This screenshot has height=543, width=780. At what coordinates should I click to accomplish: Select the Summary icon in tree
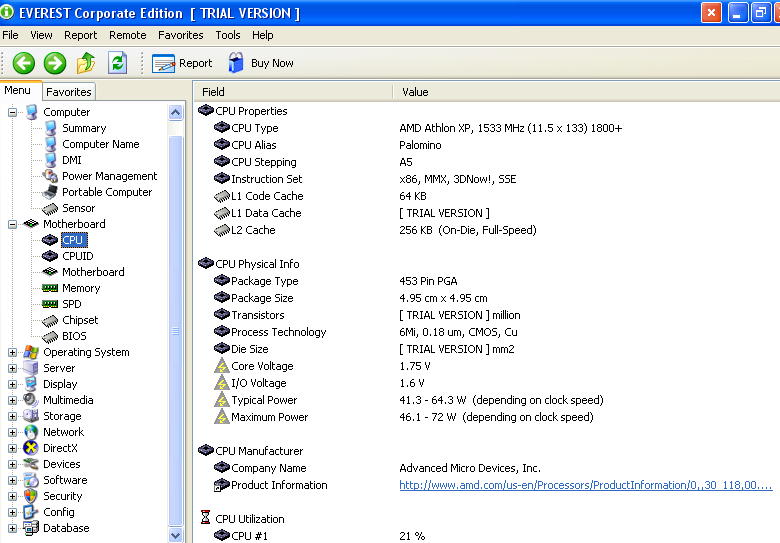coord(50,128)
